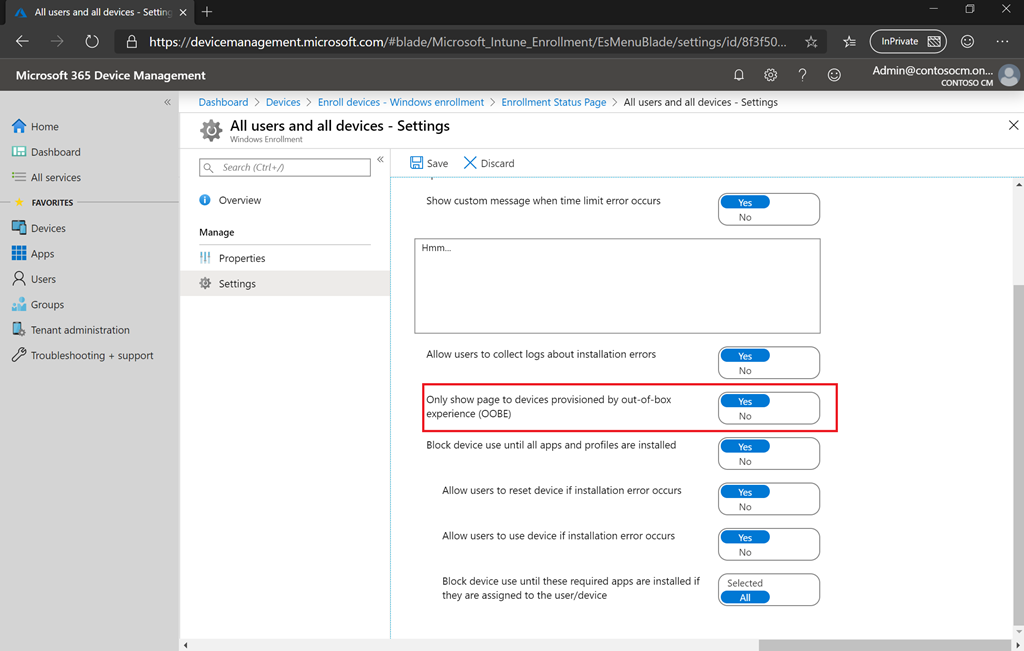Open Troubleshooting + support
Screen dimensions: 1024x651
(85, 354)
